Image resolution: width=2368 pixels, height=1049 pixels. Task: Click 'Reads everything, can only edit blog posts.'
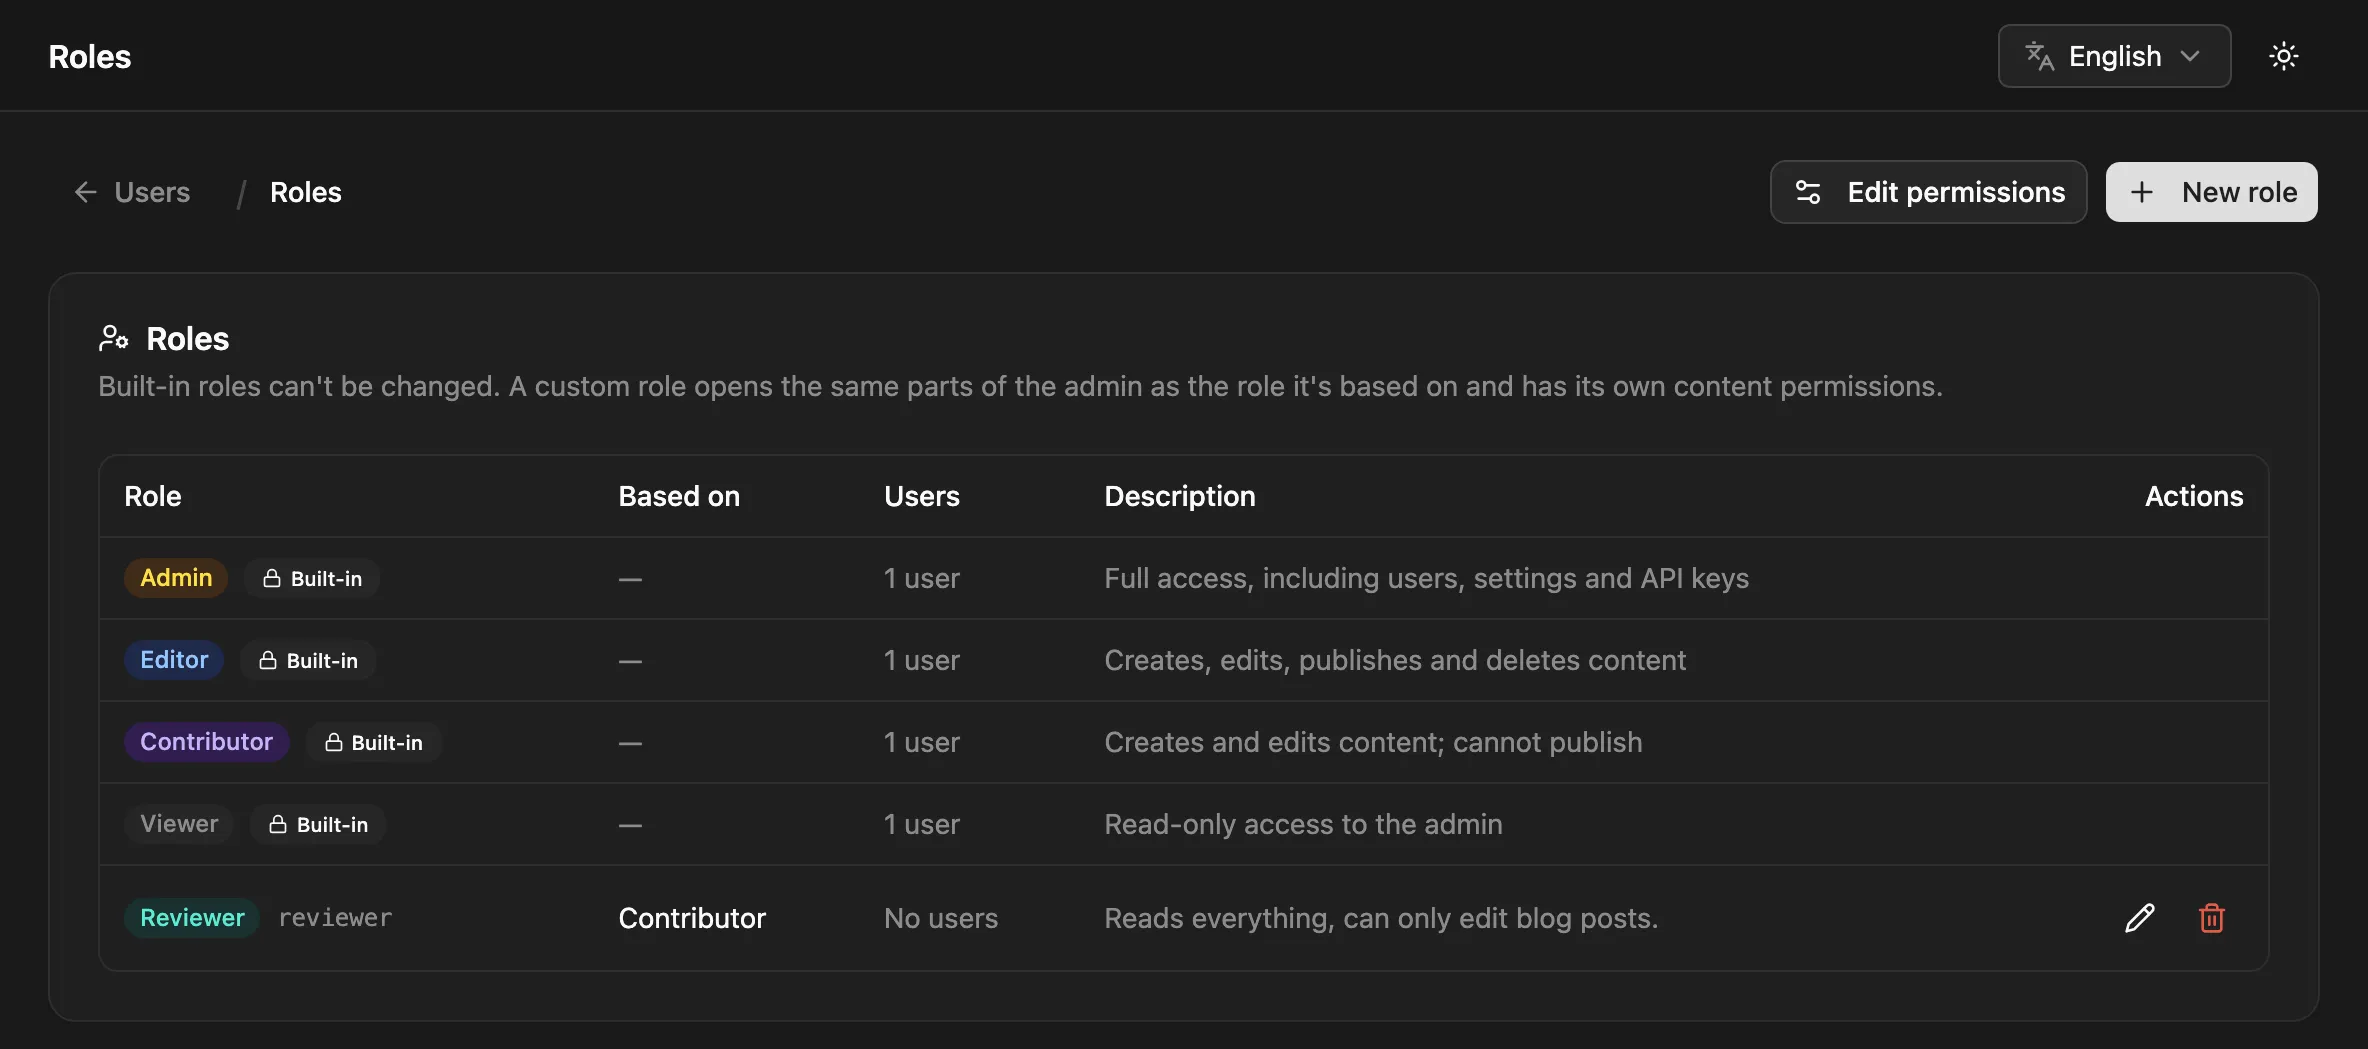coord(1381,918)
